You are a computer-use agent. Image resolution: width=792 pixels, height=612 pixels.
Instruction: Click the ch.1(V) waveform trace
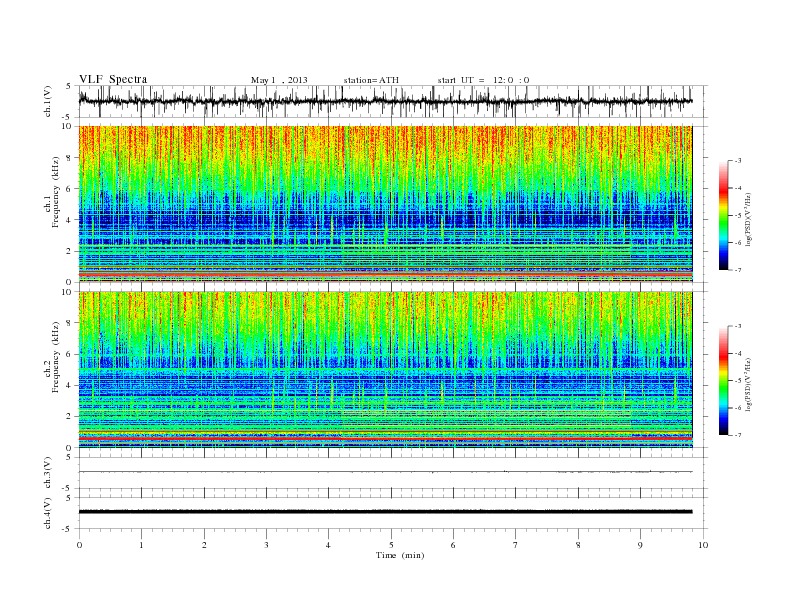pyautogui.click(x=385, y=101)
